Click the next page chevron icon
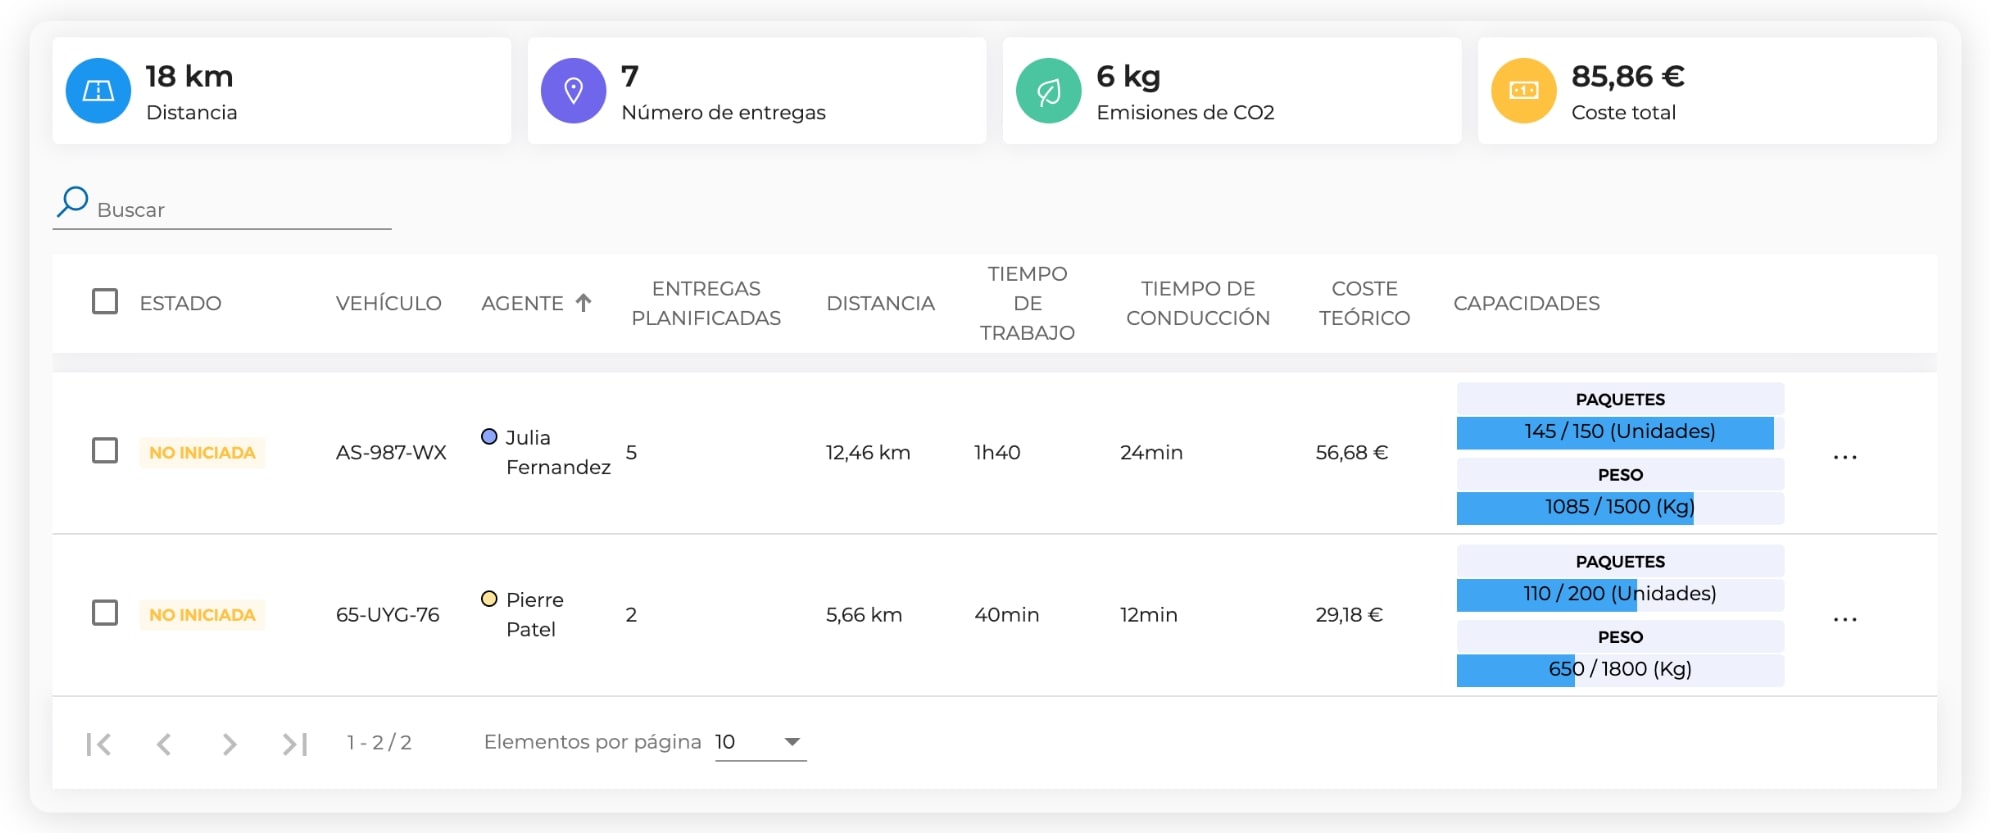 (229, 743)
